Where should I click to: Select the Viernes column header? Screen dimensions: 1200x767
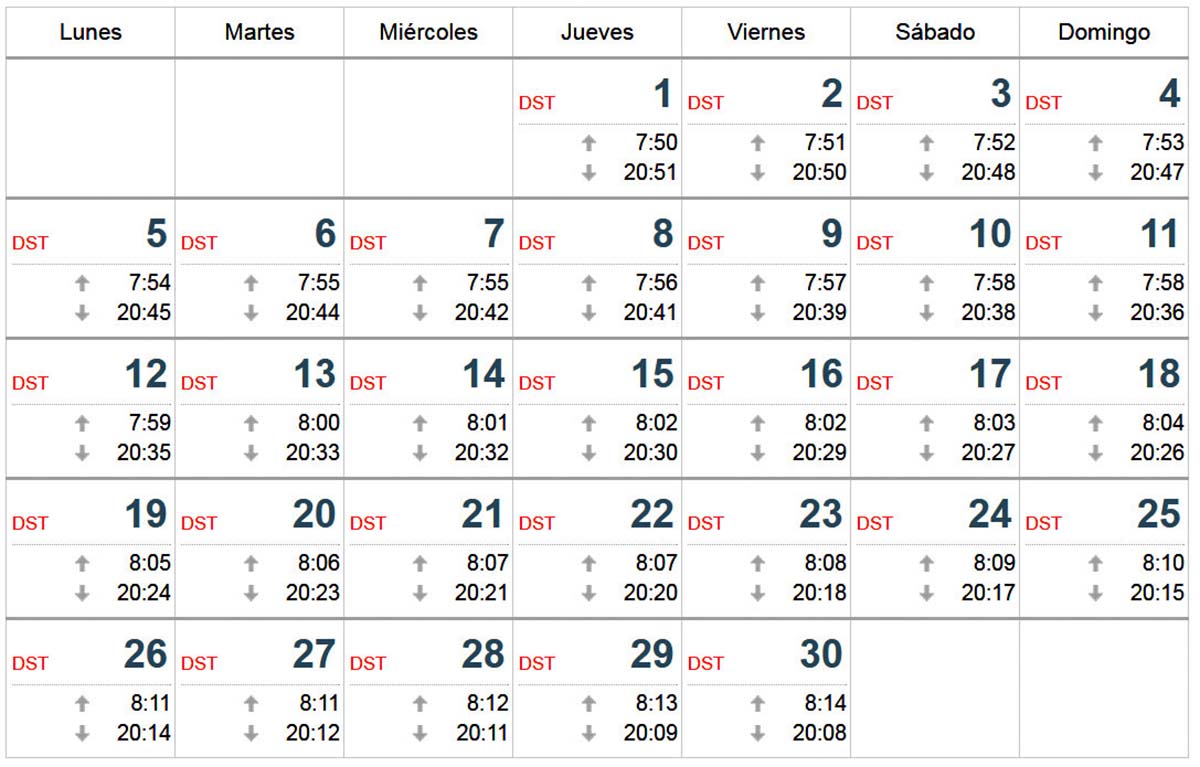point(766,32)
